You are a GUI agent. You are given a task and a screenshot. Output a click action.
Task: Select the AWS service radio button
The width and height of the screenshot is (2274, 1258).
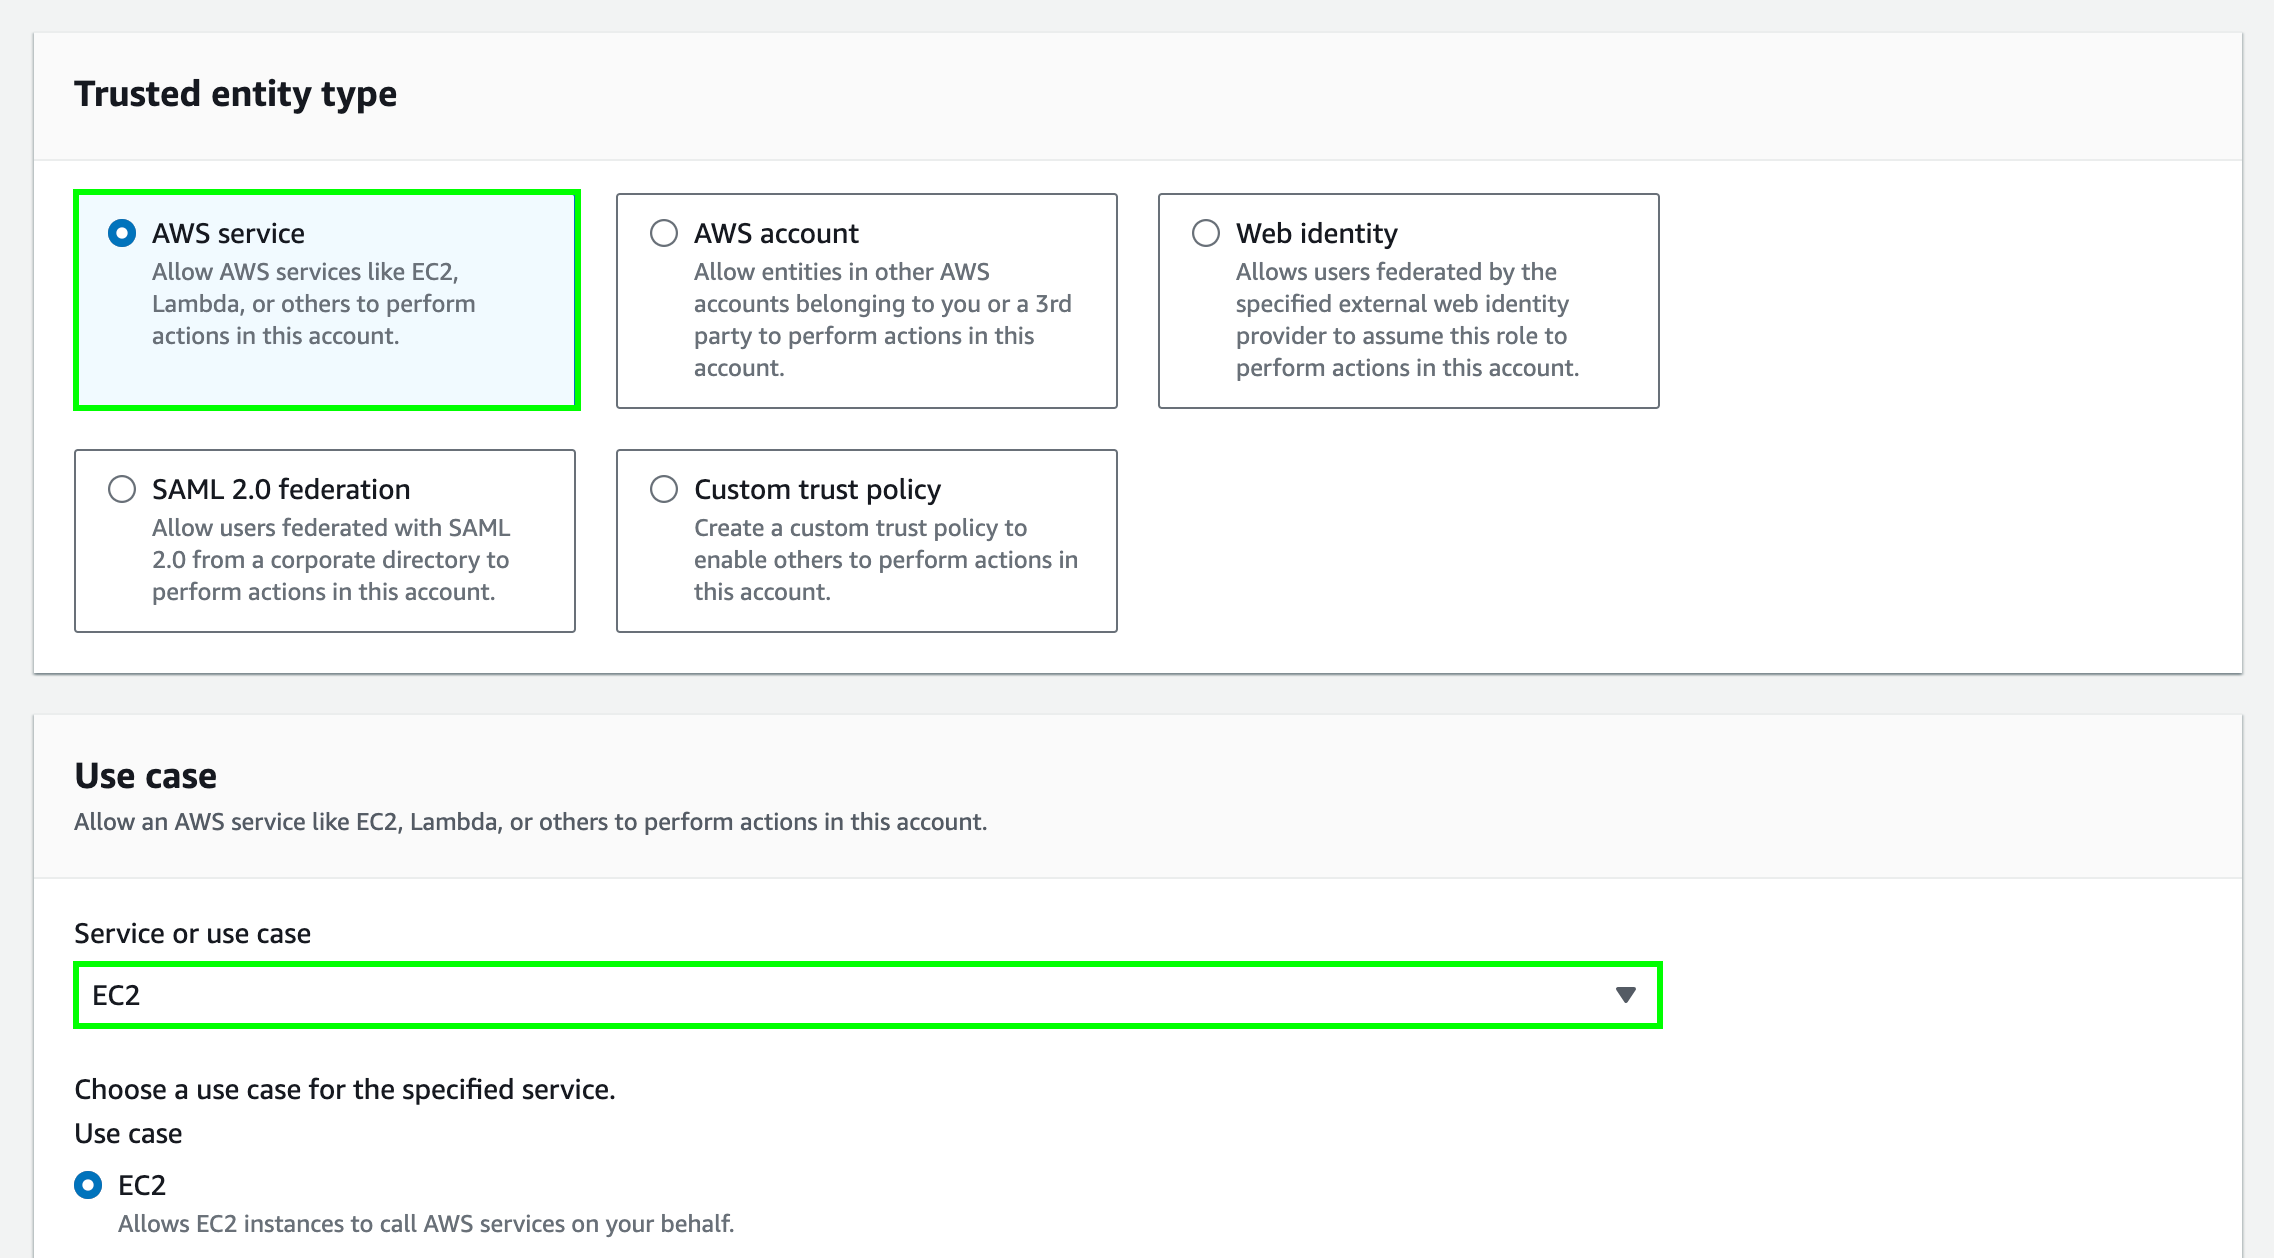tap(122, 233)
